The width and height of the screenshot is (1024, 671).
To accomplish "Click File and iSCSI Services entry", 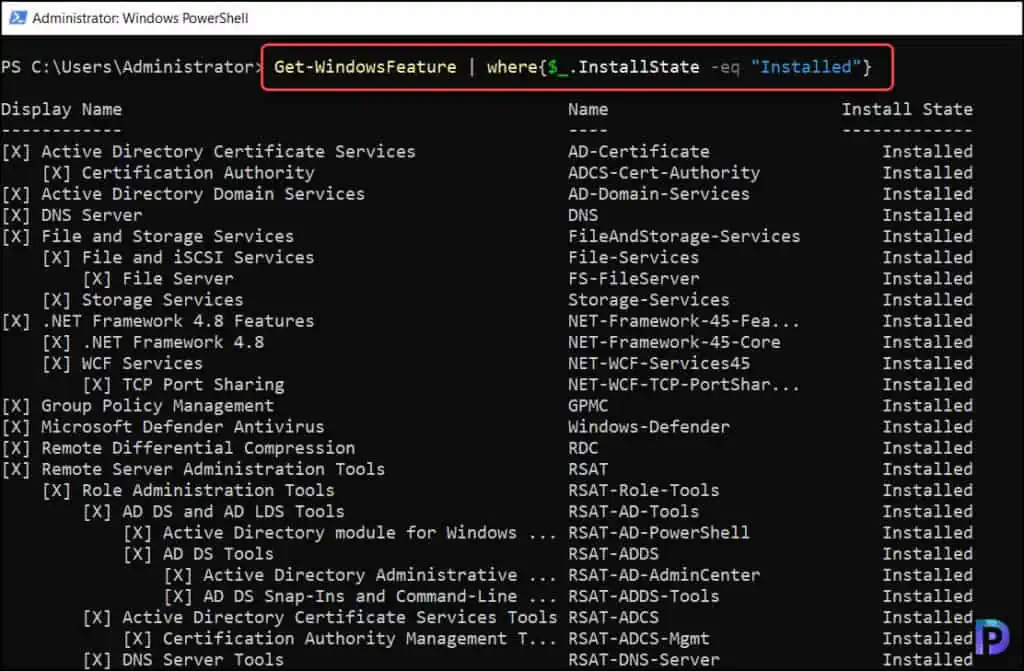I will (198, 257).
